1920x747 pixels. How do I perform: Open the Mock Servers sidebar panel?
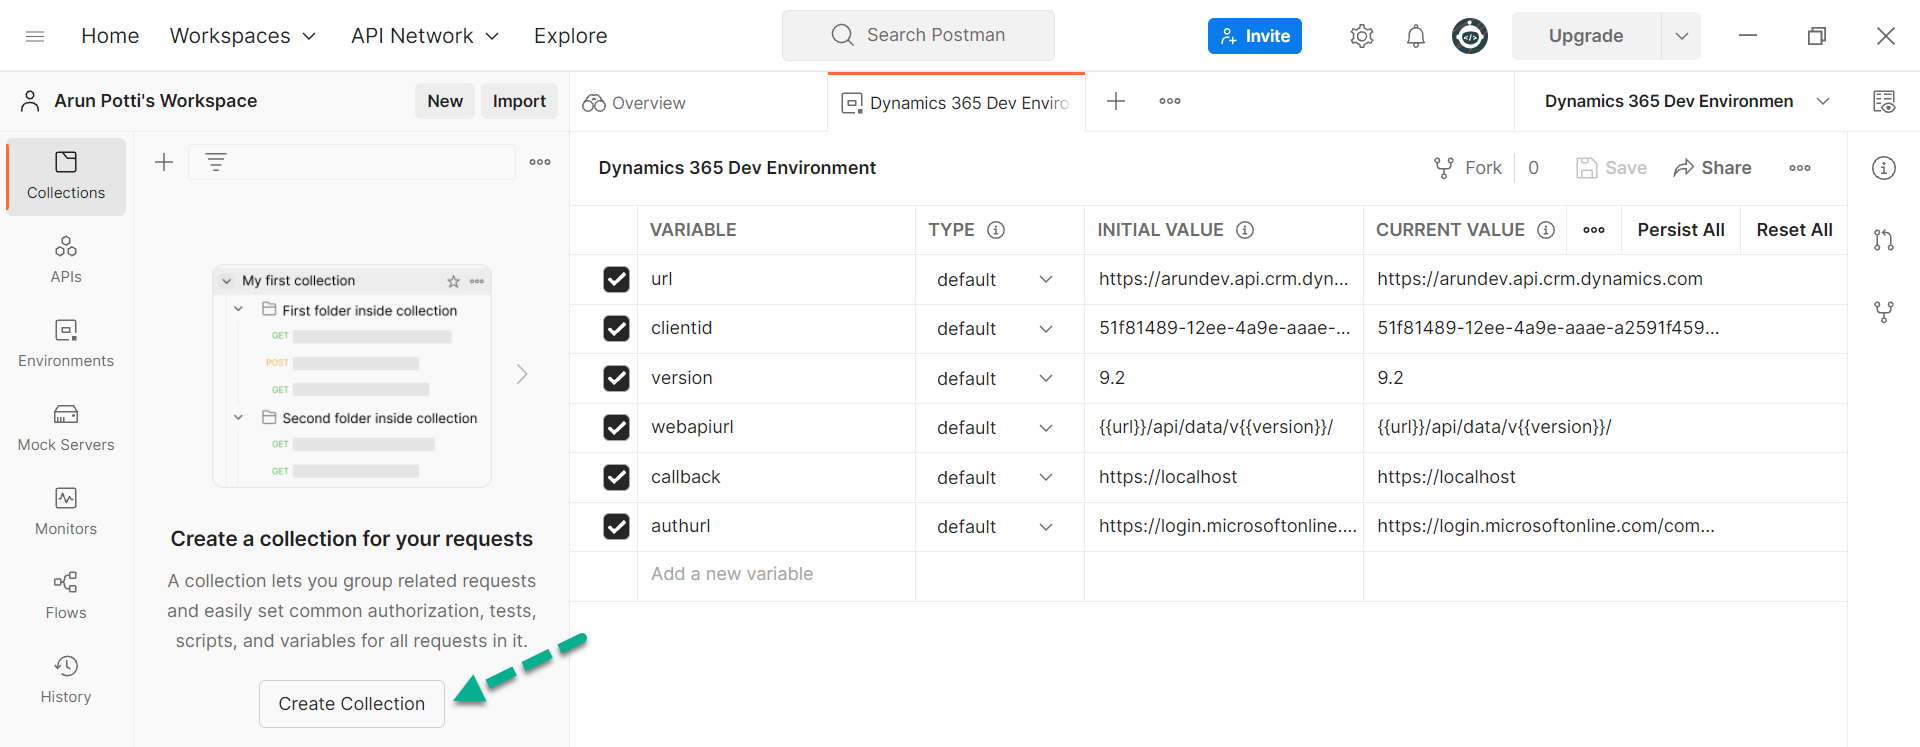[x=66, y=428]
